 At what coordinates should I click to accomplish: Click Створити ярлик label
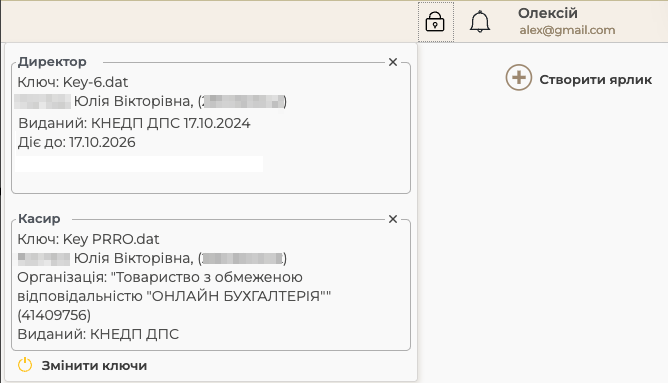point(596,80)
